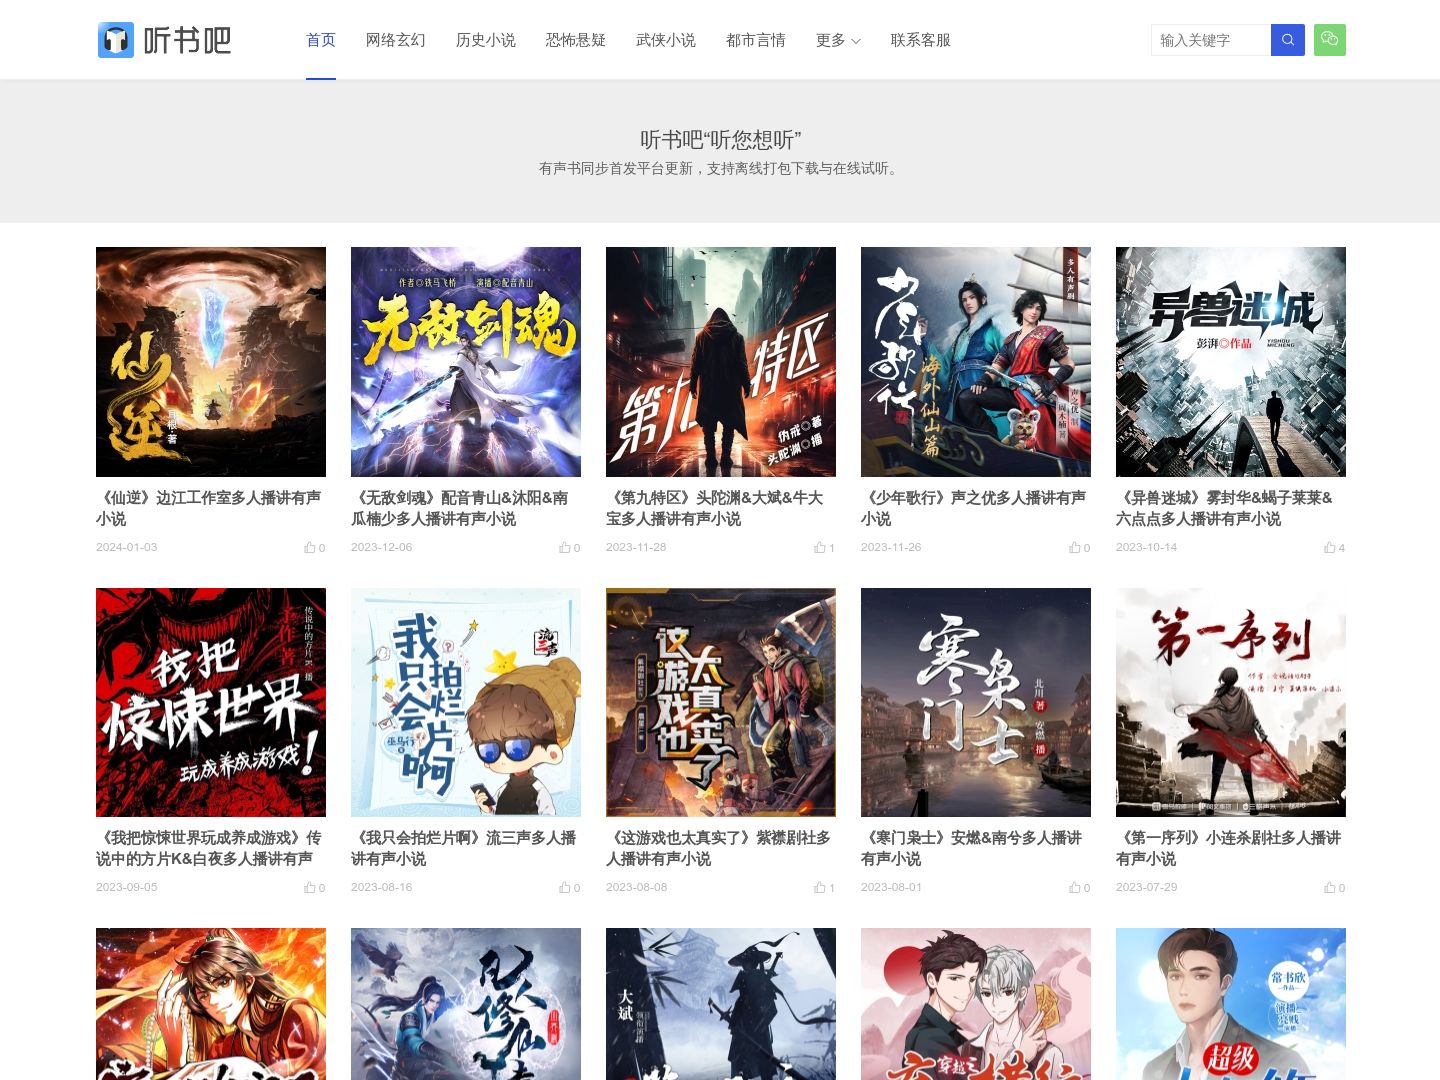Screen dimensions: 1440x1080
Task: Click the date 2024-01-03
Action: 126,547
